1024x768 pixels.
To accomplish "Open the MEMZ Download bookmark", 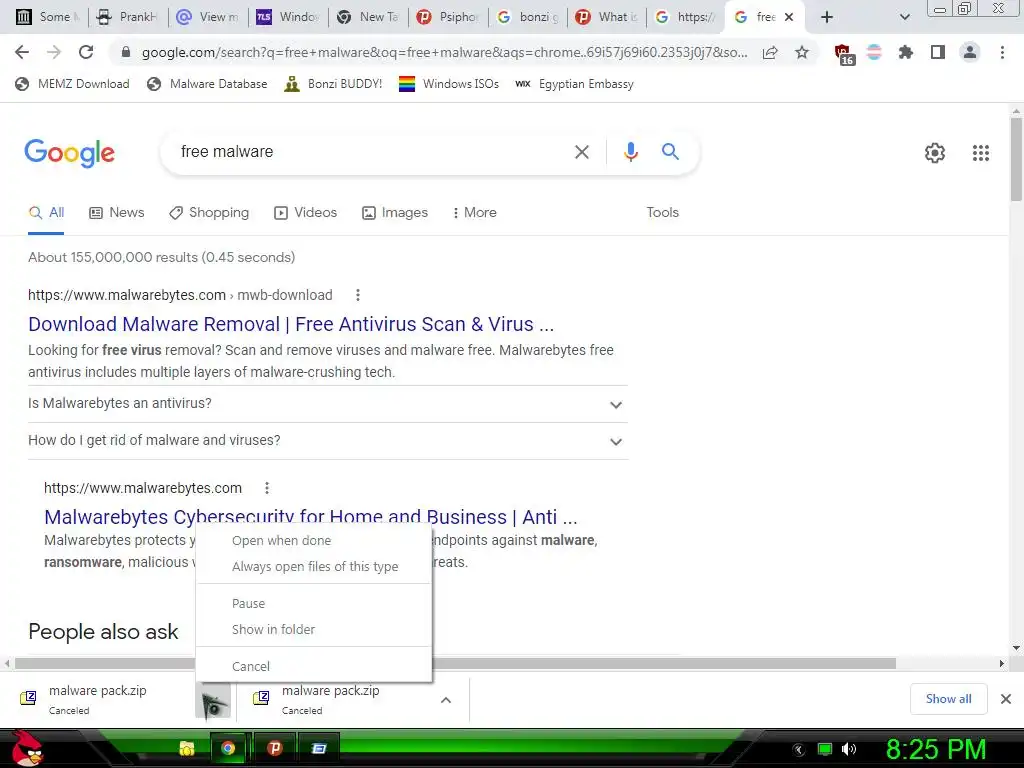I will (72, 84).
